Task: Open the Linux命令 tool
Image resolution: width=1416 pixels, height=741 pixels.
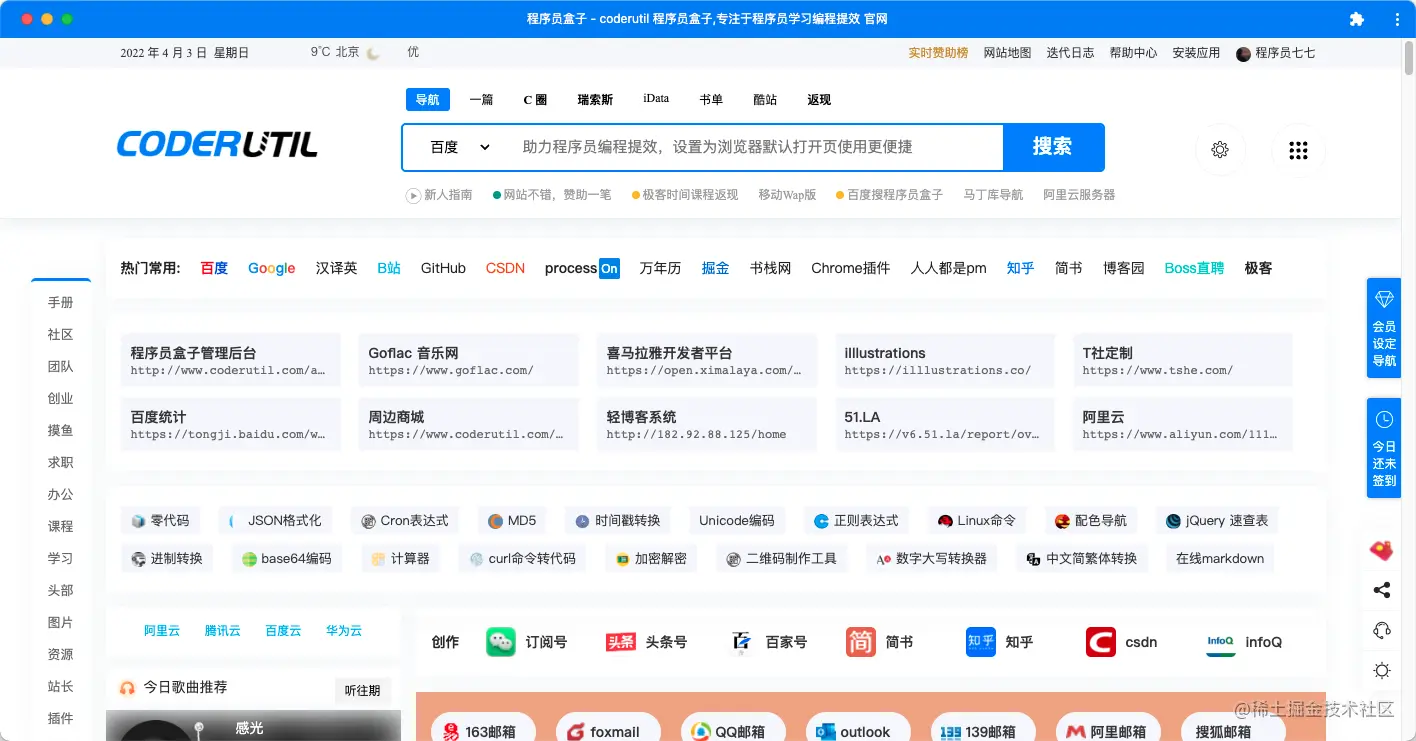Action: click(976, 521)
